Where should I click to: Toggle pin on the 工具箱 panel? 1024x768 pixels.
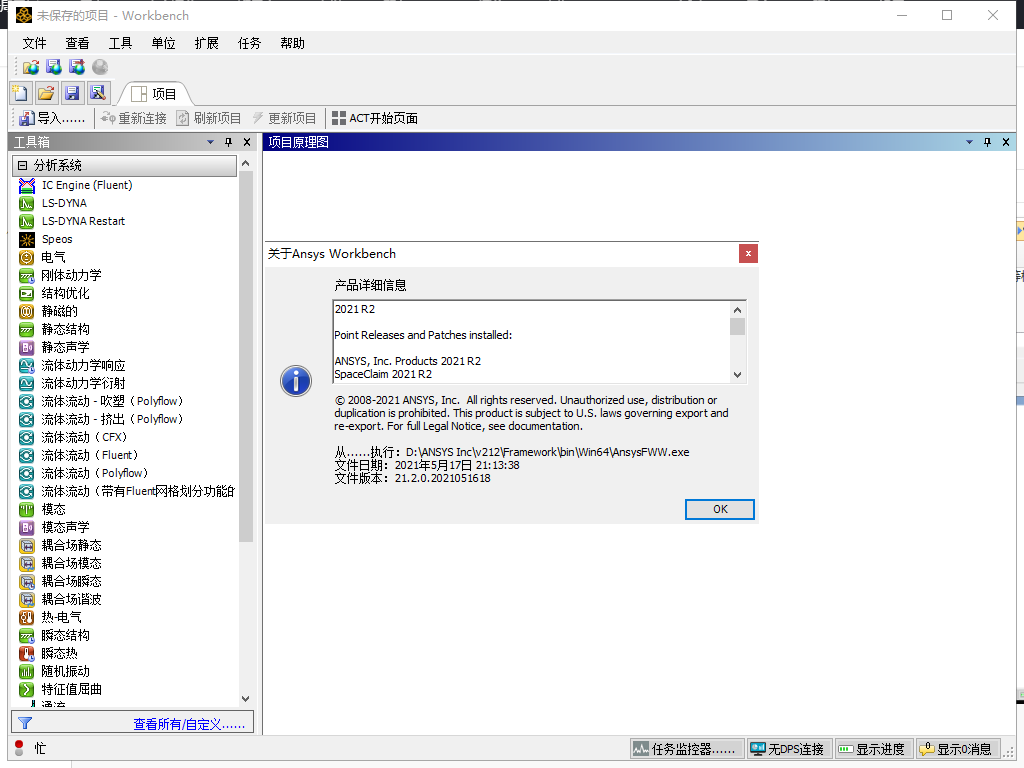[x=229, y=142]
